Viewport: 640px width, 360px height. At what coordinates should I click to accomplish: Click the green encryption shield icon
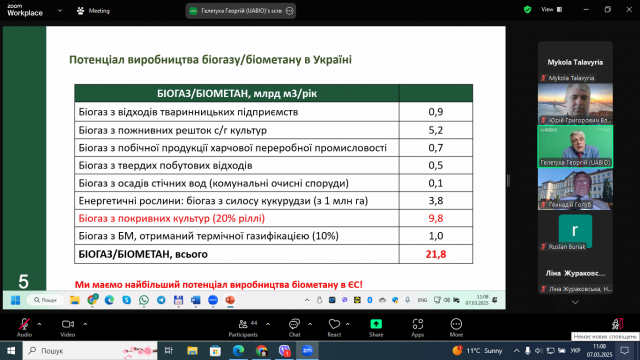[x=527, y=9]
